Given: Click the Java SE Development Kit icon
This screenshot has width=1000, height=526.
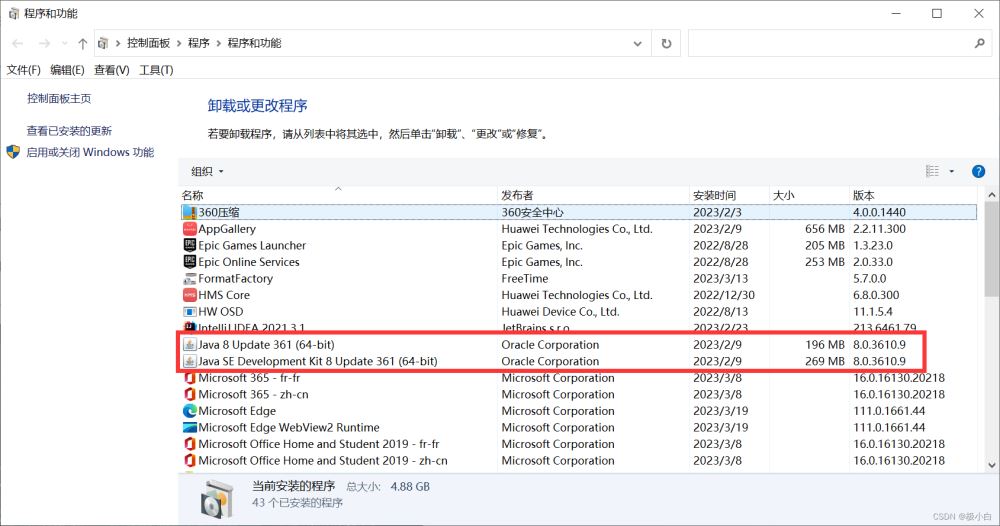Looking at the screenshot, I should tap(189, 362).
